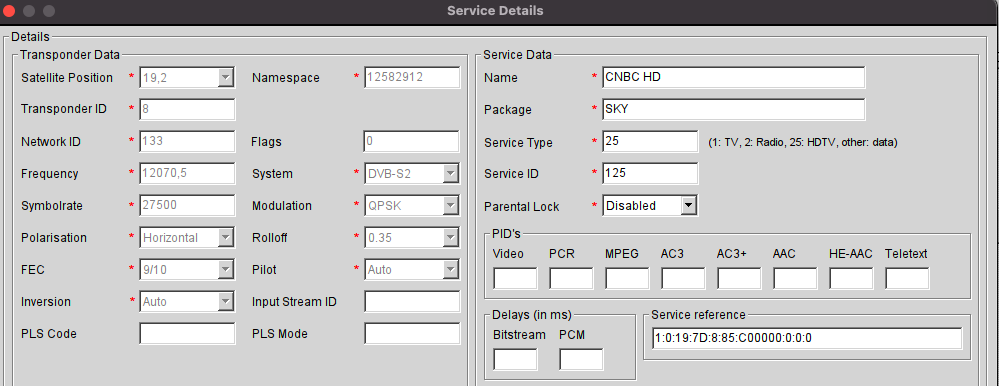The height and width of the screenshot is (386, 999).
Task: Open the Satellite Position dropdown
Action: click(187, 77)
